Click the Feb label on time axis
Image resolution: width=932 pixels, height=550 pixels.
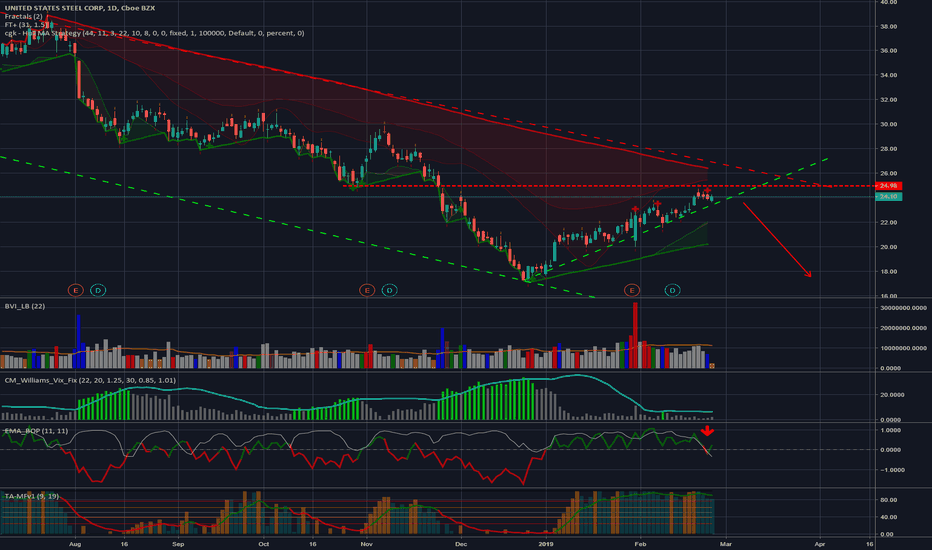(640, 544)
